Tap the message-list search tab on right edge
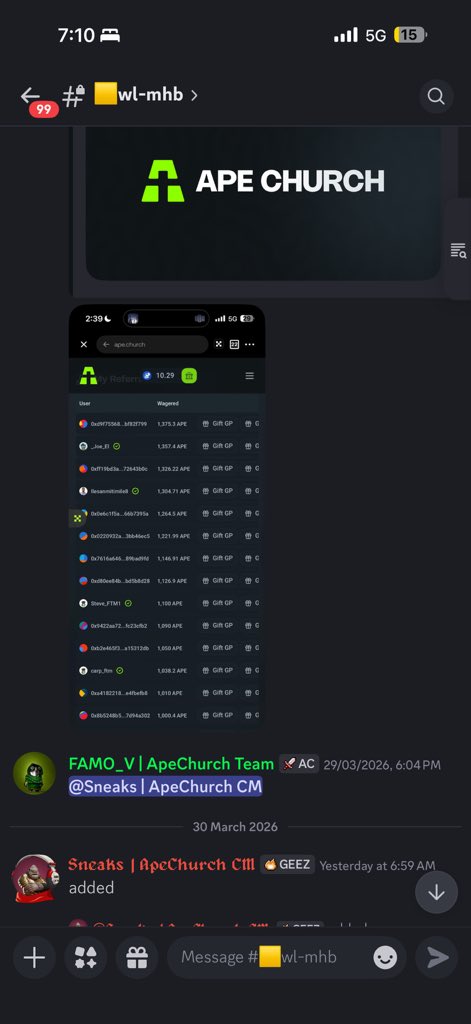Viewport: 471px width, 1024px height. coord(458,249)
